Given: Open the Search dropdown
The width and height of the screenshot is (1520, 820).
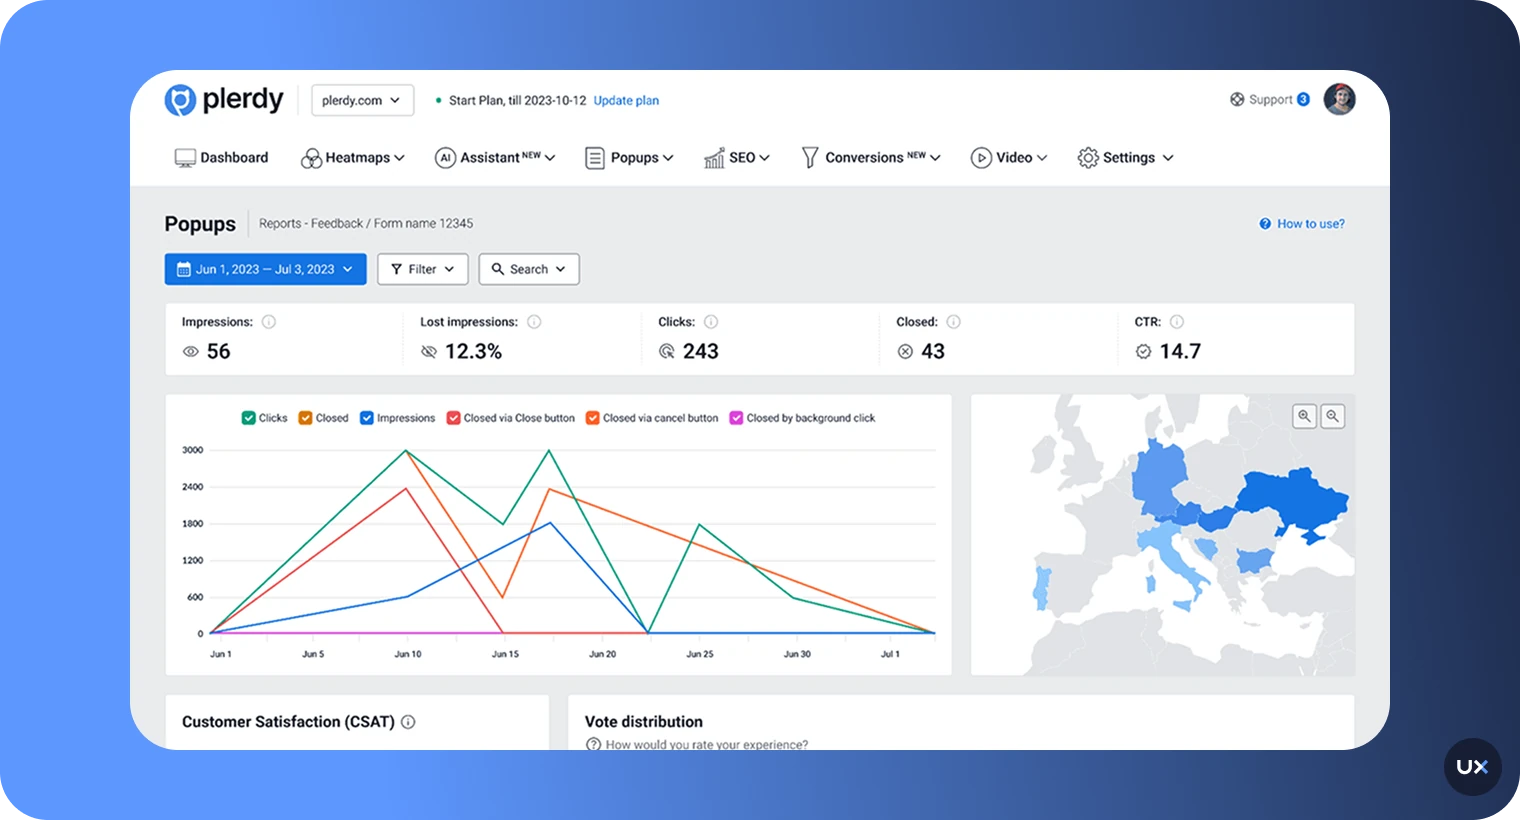Looking at the screenshot, I should [529, 269].
